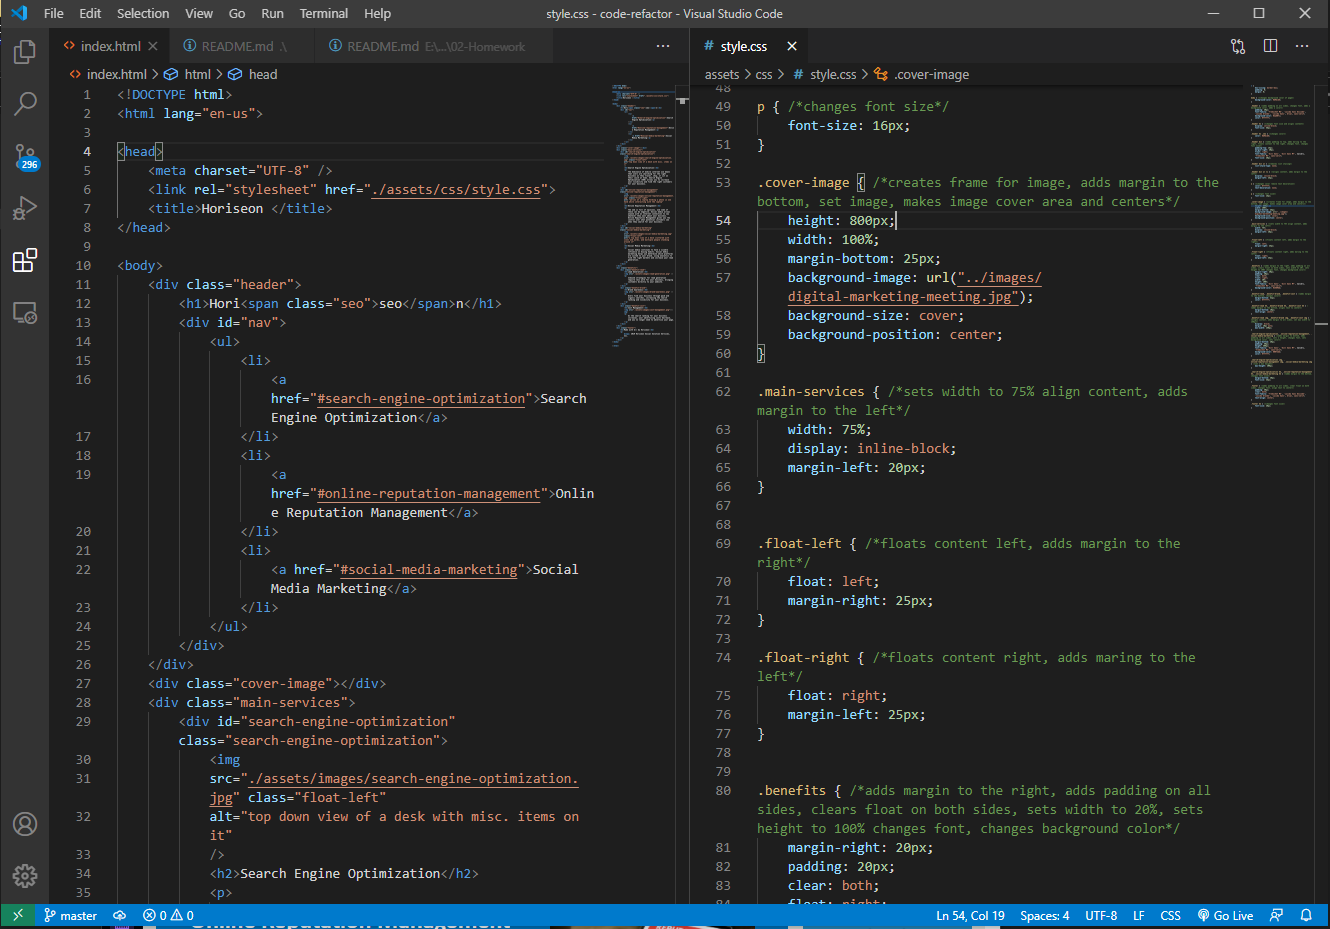Open the File menu
1330x929 pixels.
[54, 13]
